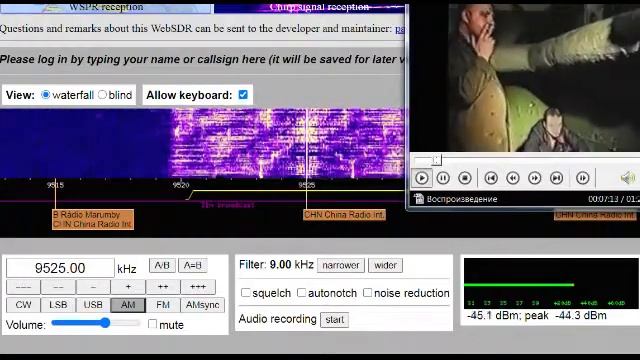
Task: Move the media player seek bar thumb
Action: pos(437,160)
